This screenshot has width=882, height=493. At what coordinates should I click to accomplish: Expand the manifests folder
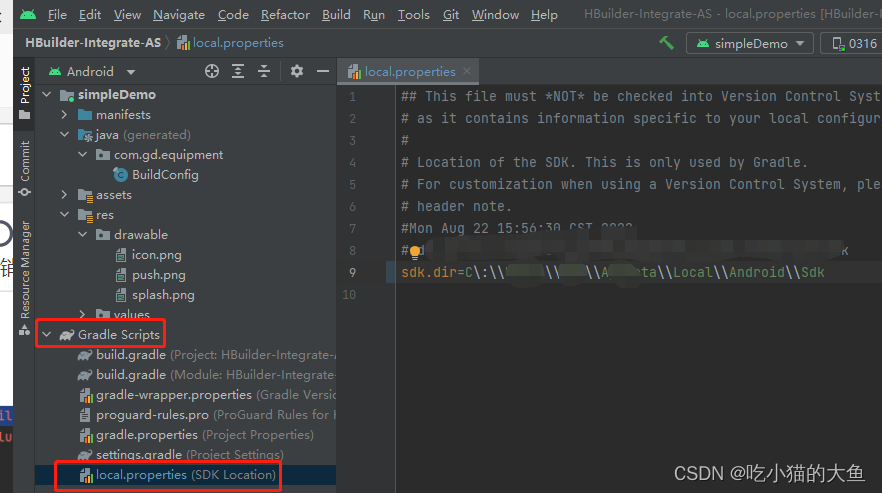(x=65, y=115)
